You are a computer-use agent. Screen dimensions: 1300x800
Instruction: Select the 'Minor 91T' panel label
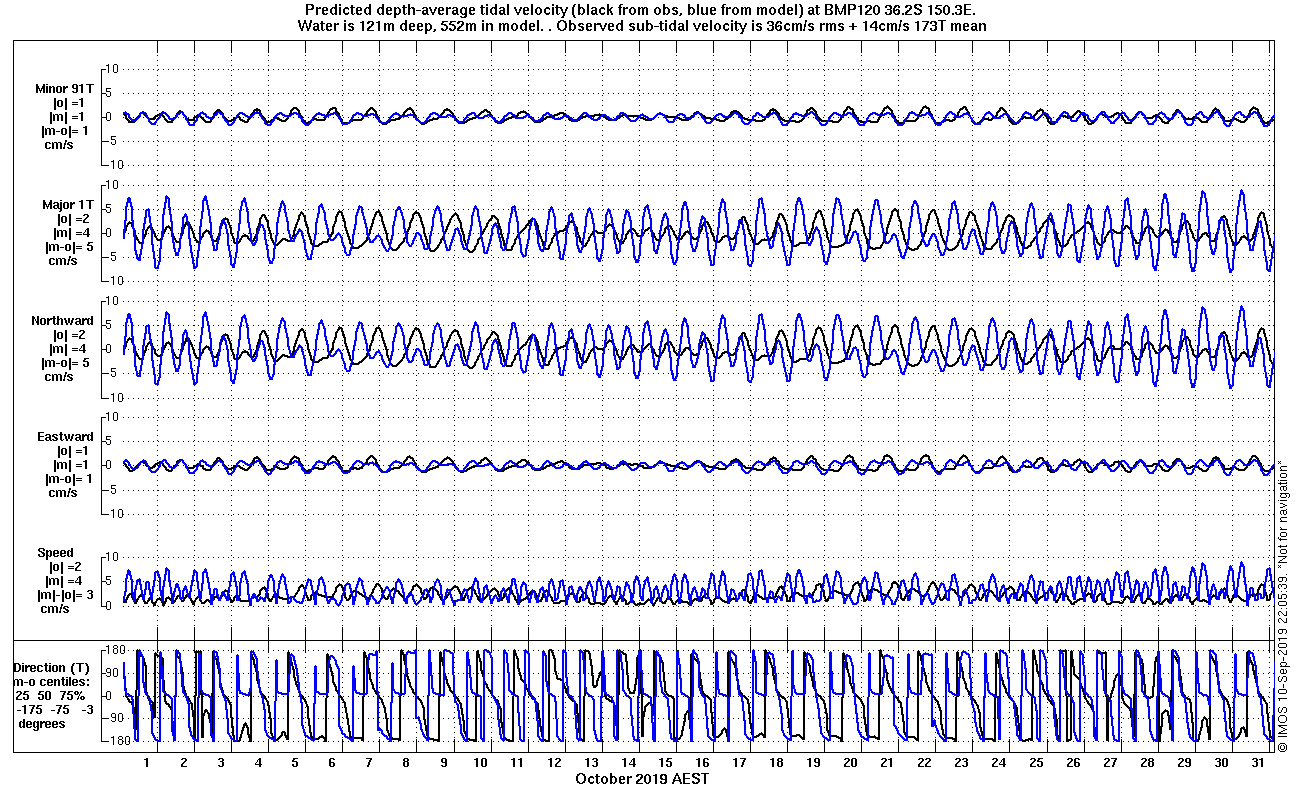pos(66,89)
